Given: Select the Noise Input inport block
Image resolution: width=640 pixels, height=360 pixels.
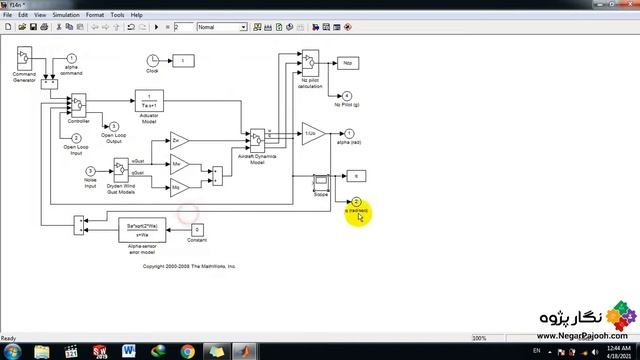Looking at the screenshot, I should click(x=90, y=171).
